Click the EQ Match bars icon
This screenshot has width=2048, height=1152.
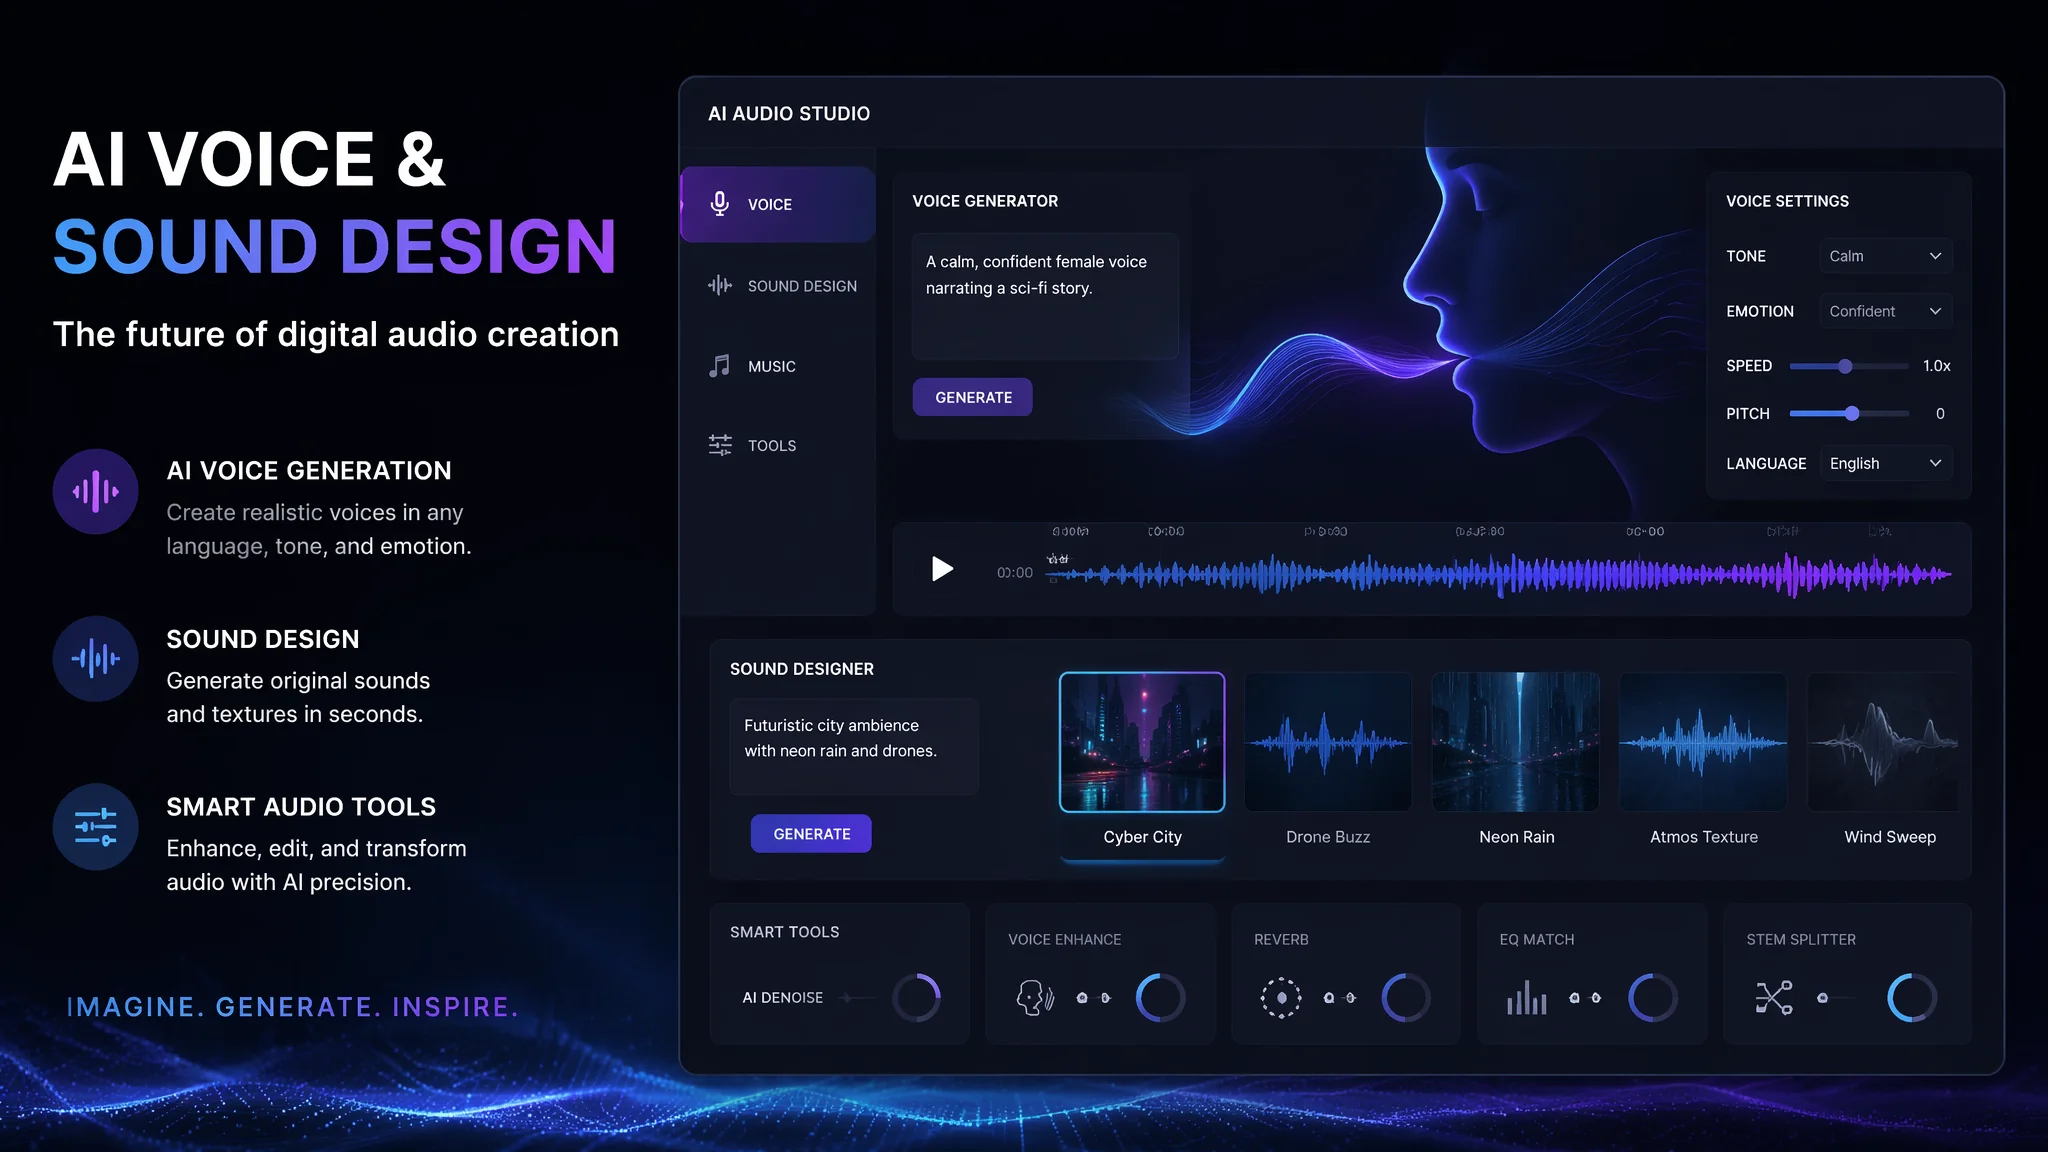coord(1526,997)
